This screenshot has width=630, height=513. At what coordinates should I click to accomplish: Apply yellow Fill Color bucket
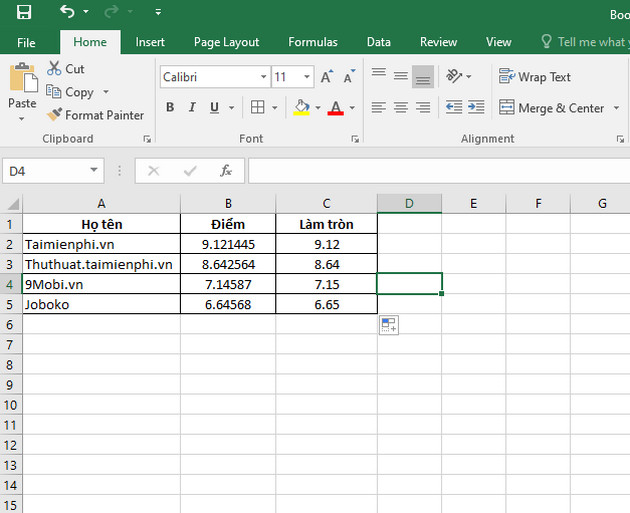[x=301, y=107]
